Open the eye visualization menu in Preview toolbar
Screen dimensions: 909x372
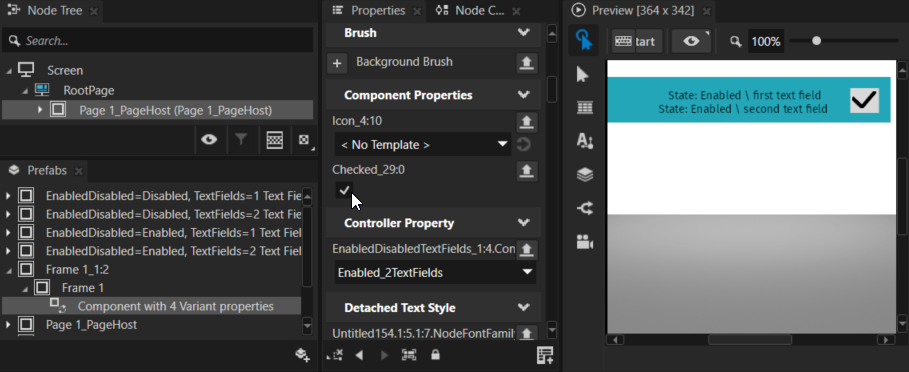[x=691, y=42]
